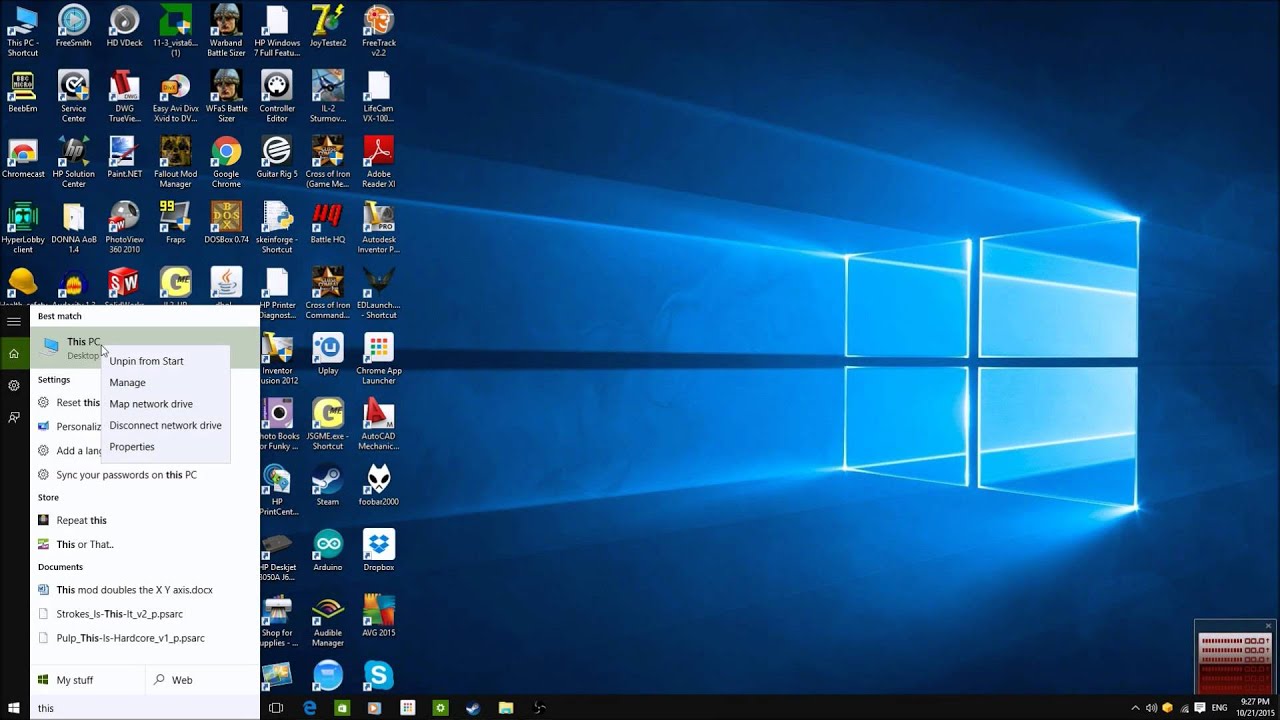Open search settings gear in sidebar
Screen dimensions: 1280x720
[14, 385]
